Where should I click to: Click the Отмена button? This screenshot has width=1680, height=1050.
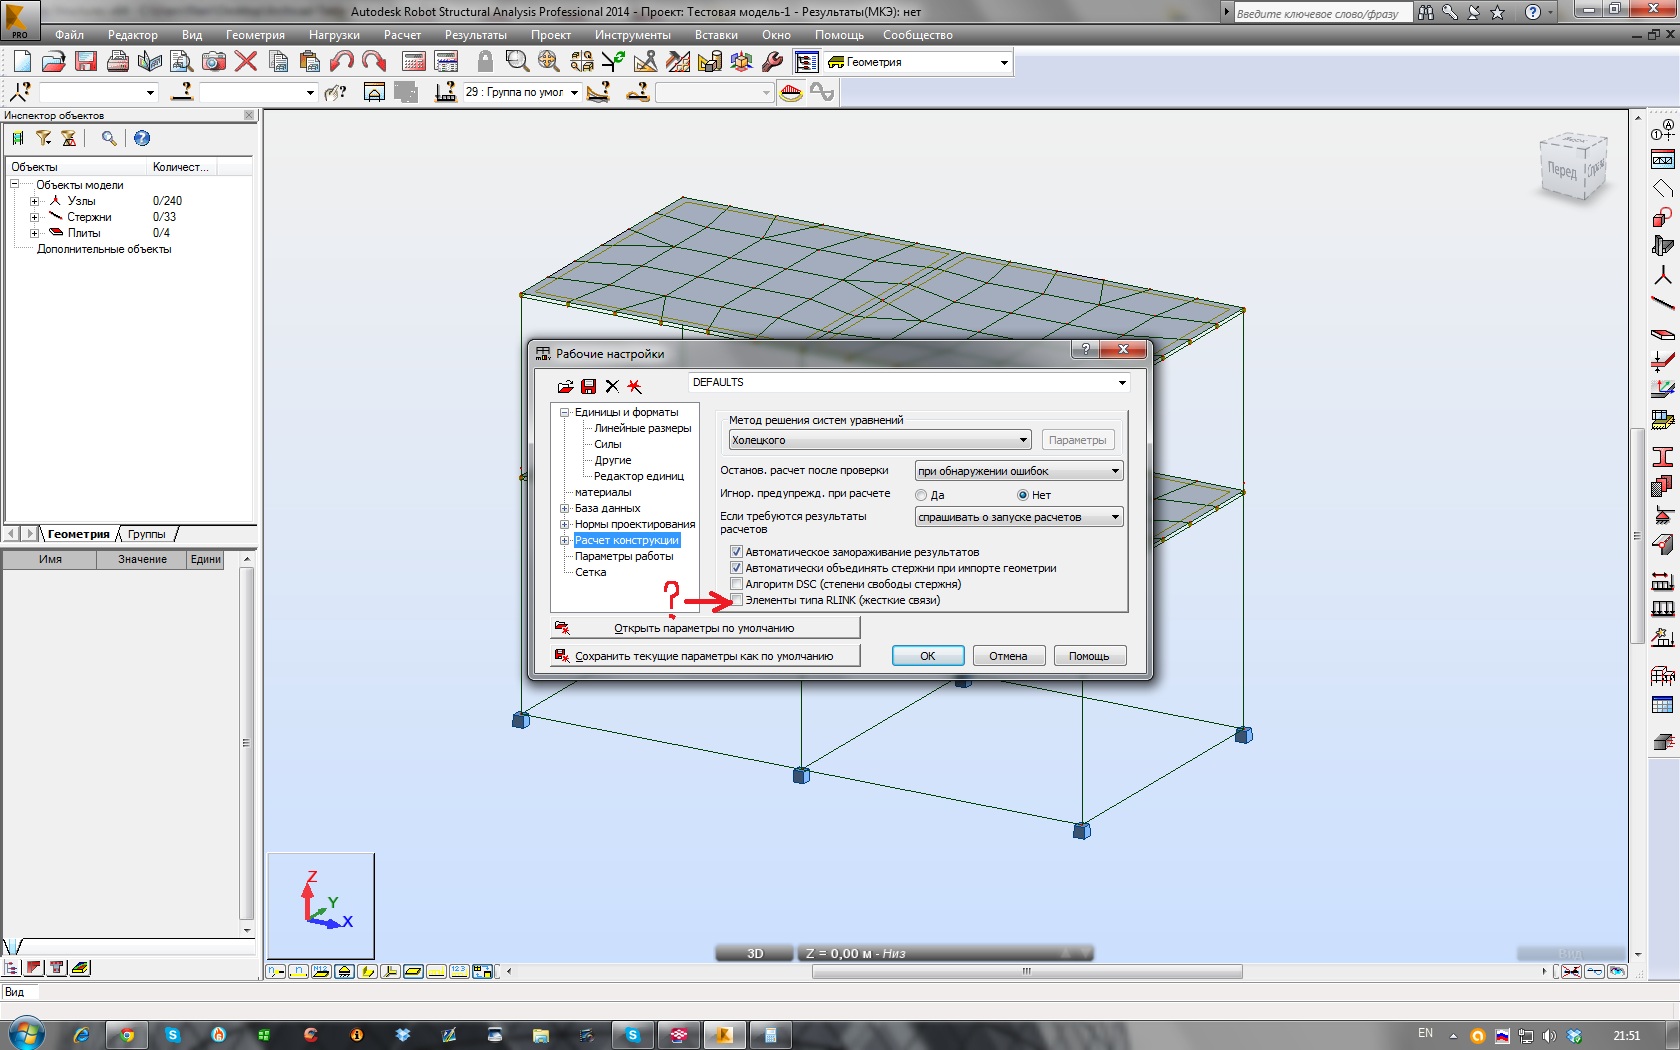click(x=1008, y=656)
